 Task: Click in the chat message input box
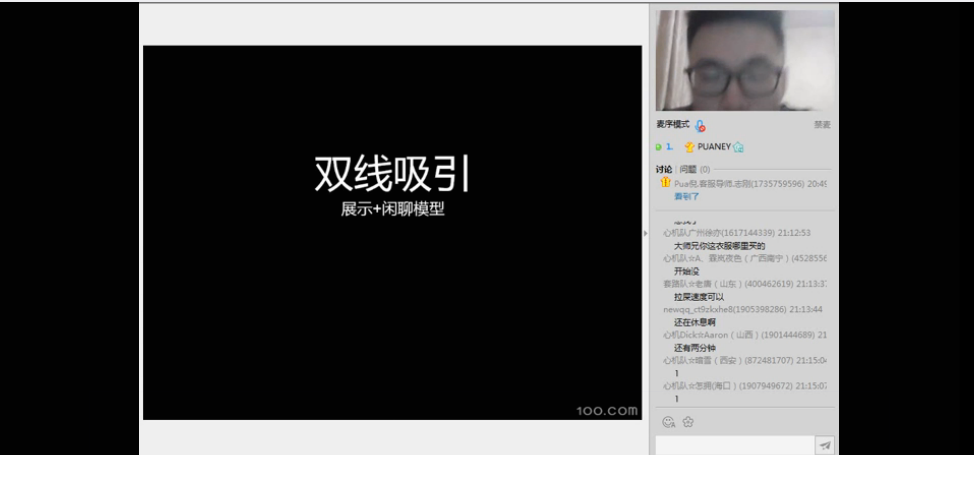[x=735, y=445]
